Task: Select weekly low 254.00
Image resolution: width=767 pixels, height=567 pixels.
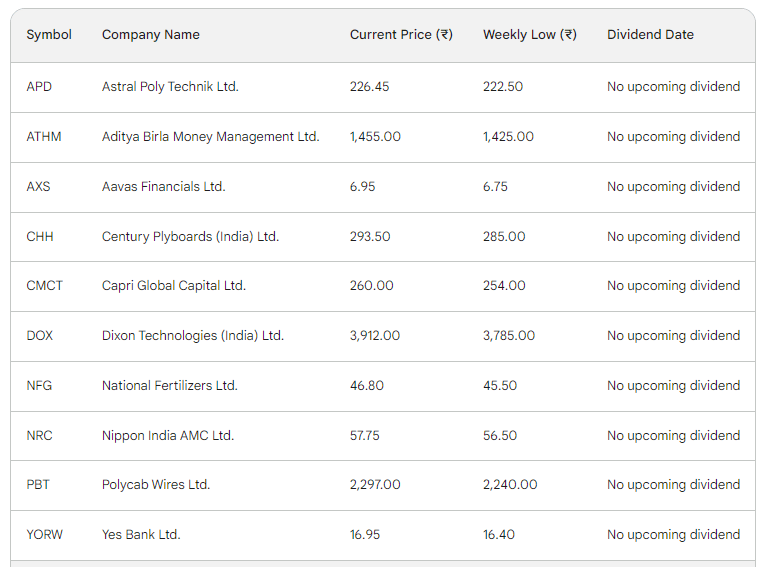Action: (504, 286)
